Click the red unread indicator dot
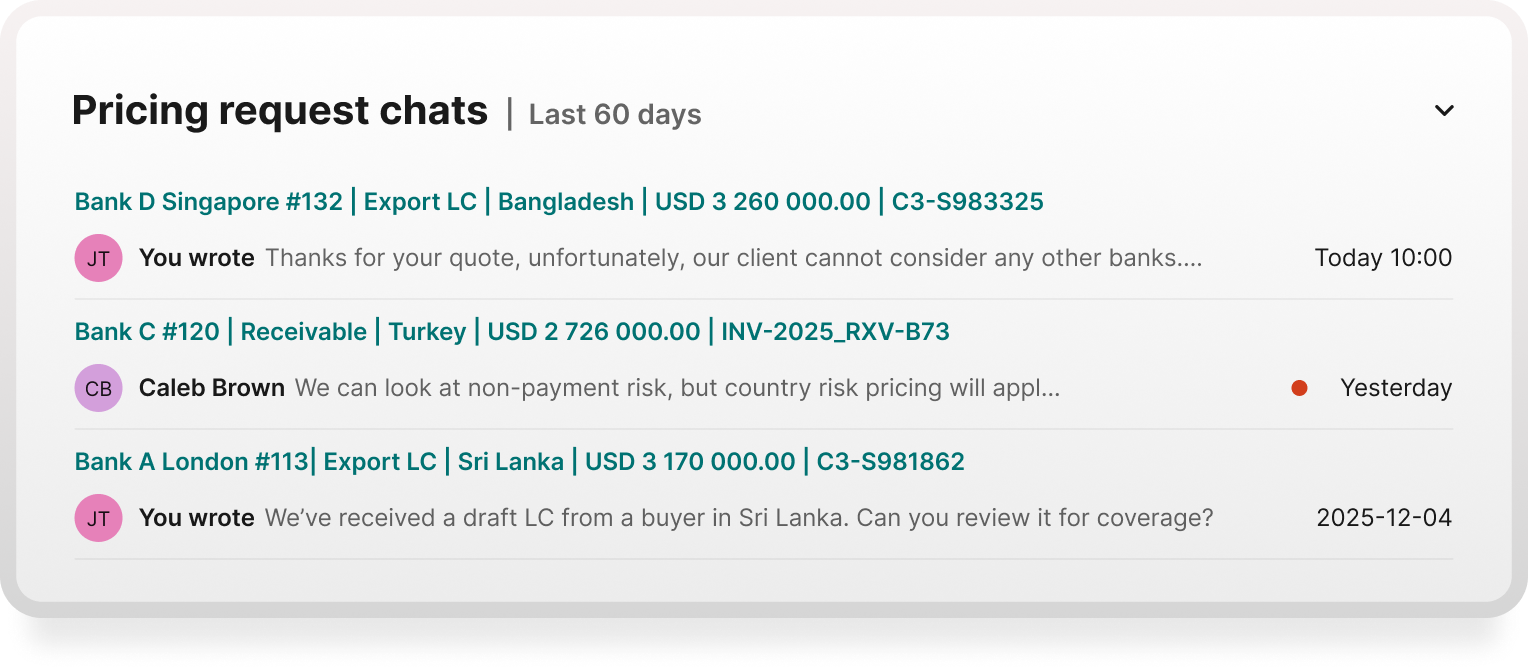This screenshot has width=1528, height=672. (1299, 388)
